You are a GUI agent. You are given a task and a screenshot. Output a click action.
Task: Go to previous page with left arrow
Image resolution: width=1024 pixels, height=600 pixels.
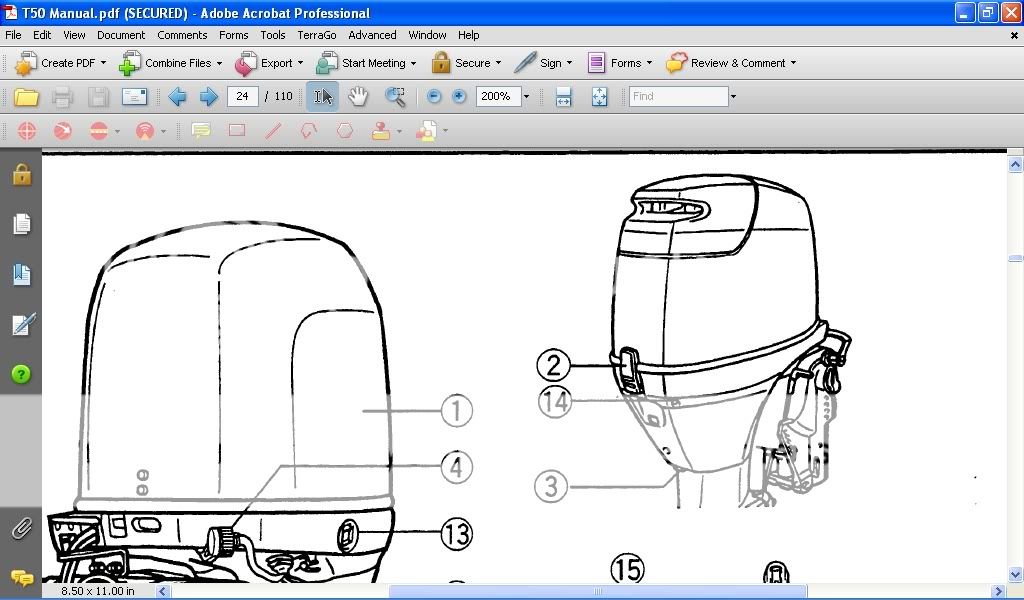(x=177, y=97)
